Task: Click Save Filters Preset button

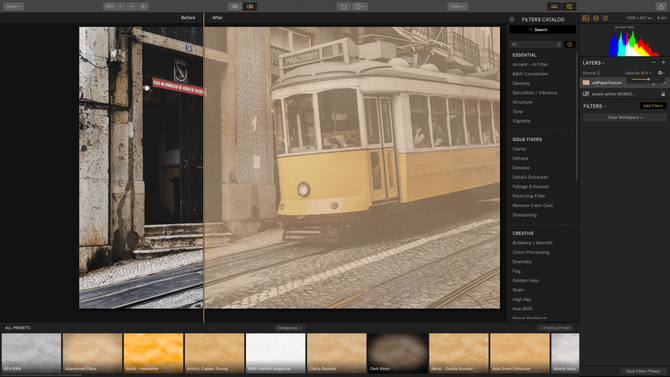Action: [643, 371]
